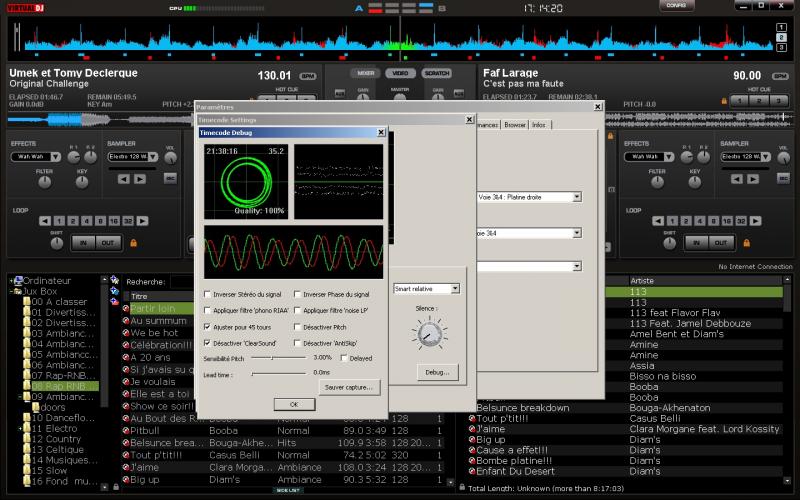The image size is (800, 500).
Task: Click the 'Sauver capture...' button
Action: pyautogui.click(x=349, y=386)
